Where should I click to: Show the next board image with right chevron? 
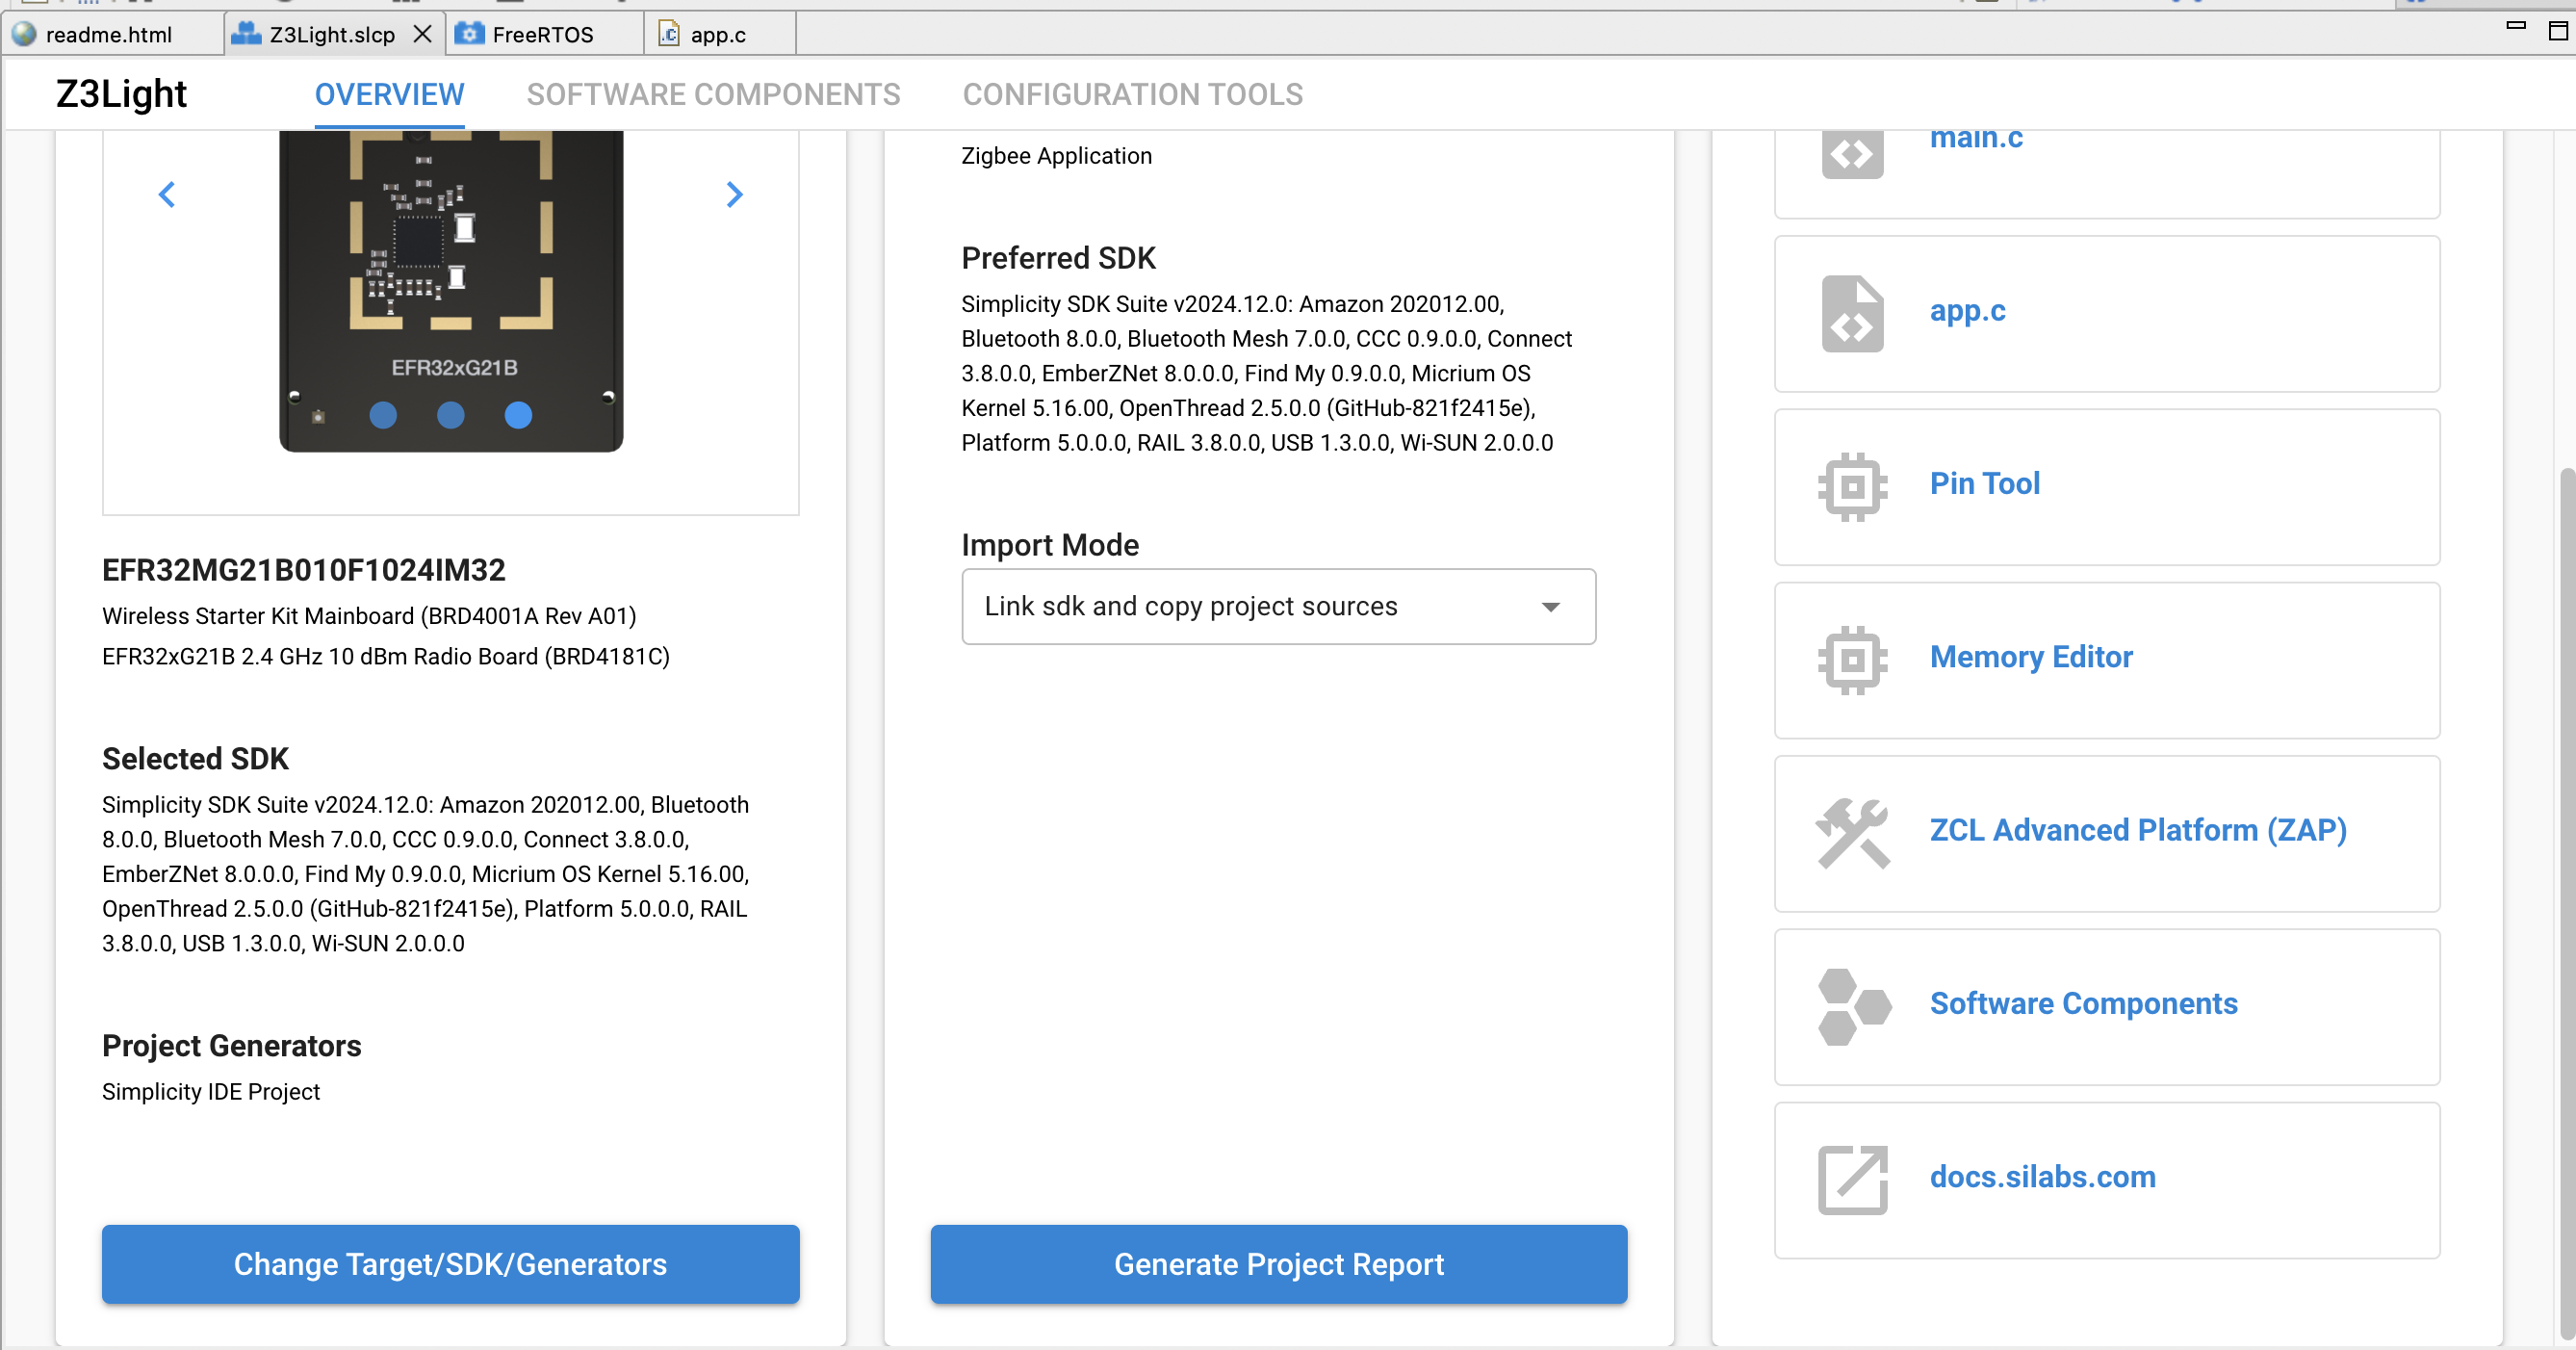735,194
